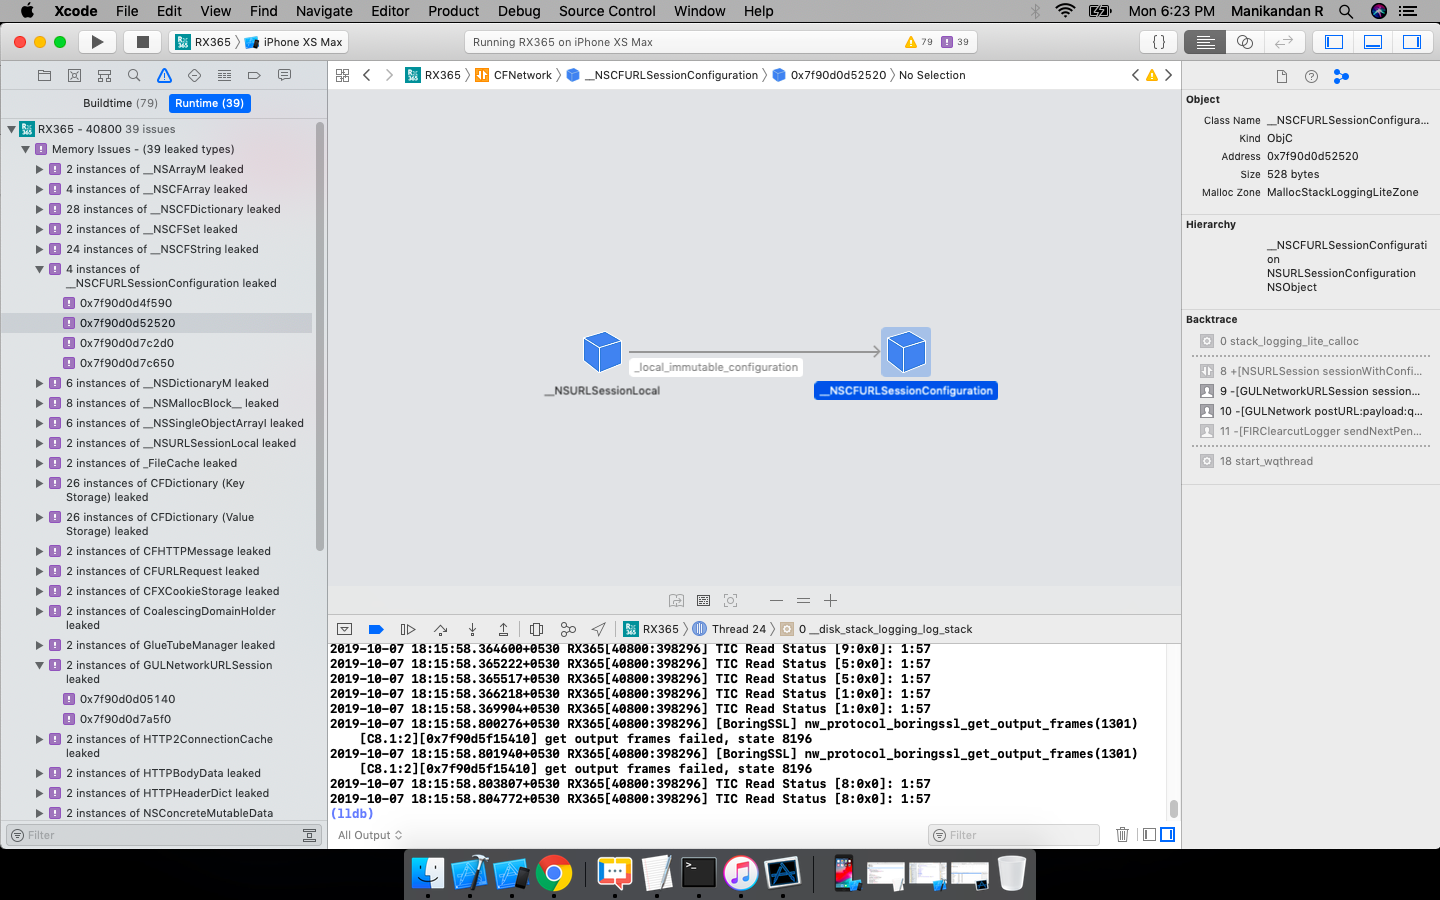The height and width of the screenshot is (900, 1440).
Task: Switch to the Buildtime (79) tab
Action: coord(119,103)
